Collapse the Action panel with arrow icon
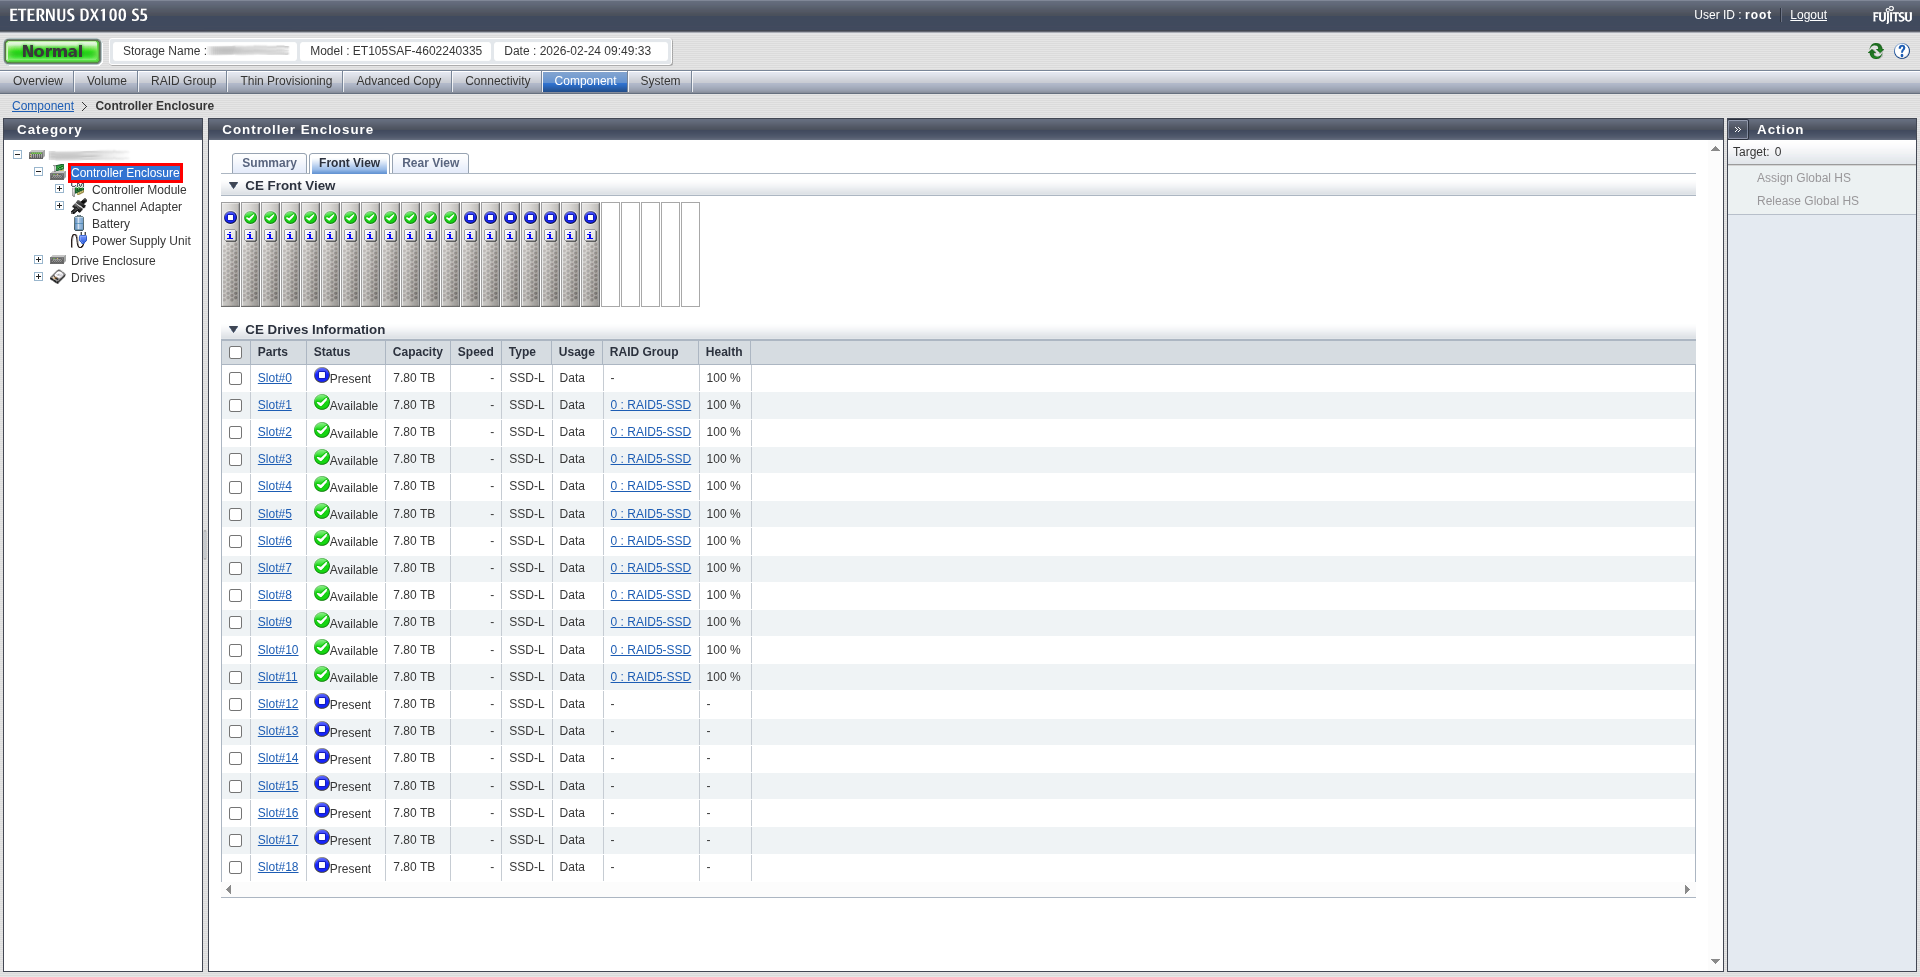The width and height of the screenshot is (1920, 977). pos(1738,130)
